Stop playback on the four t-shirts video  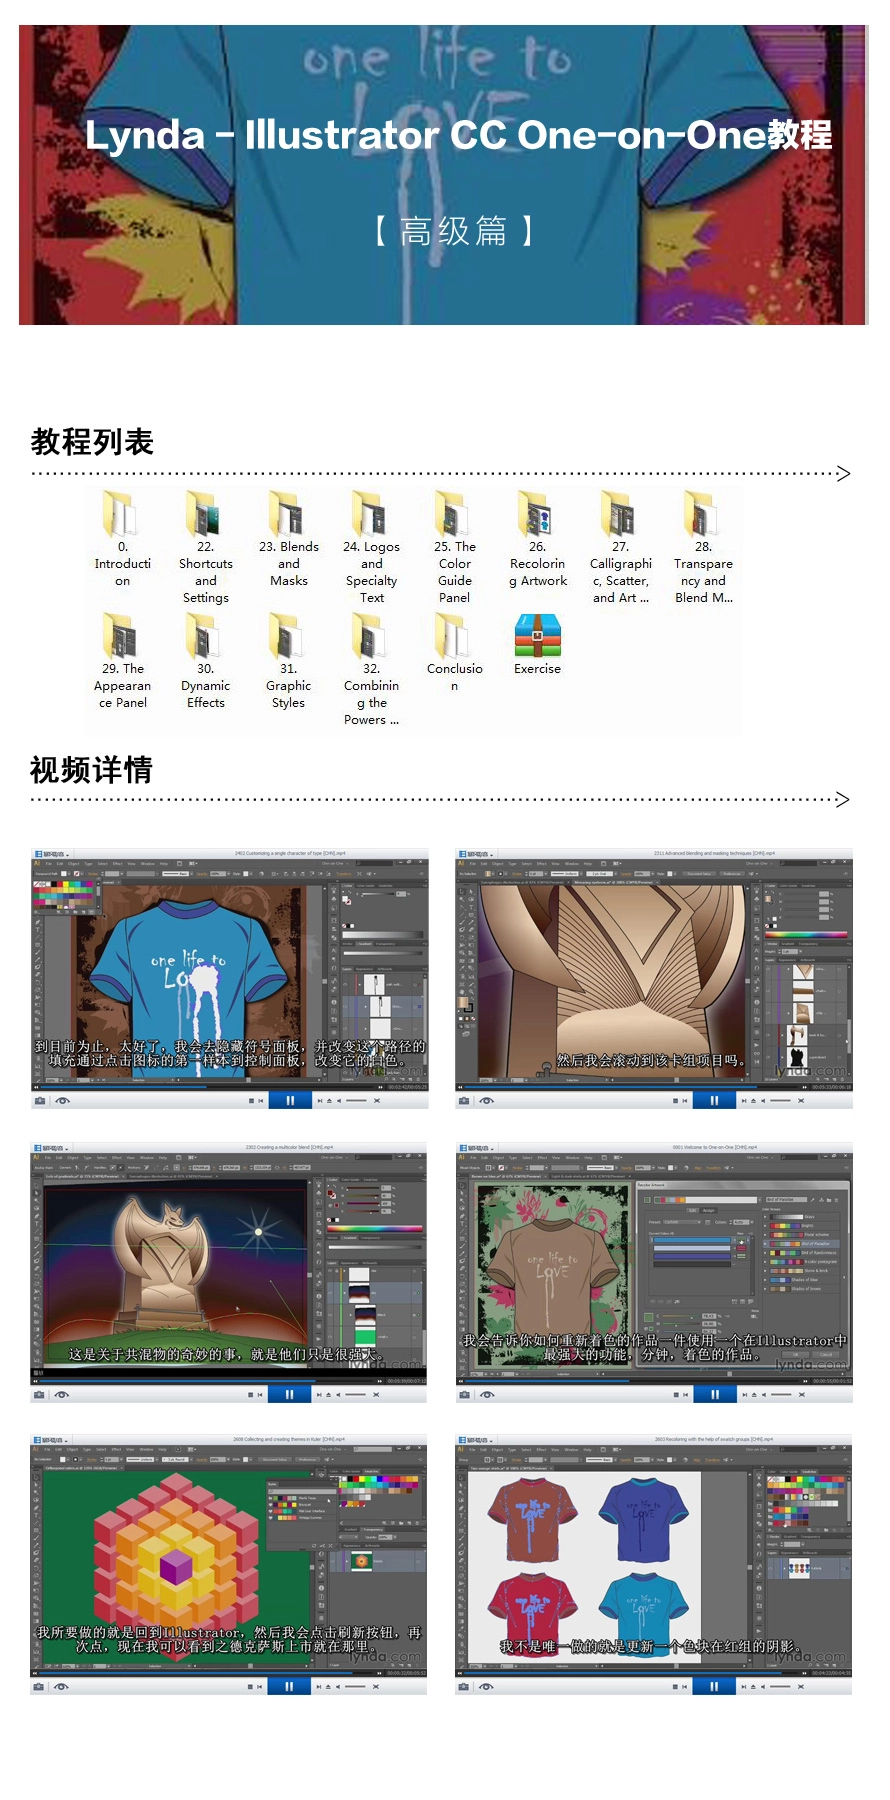pyautogui.click(x=676, y=1686)
